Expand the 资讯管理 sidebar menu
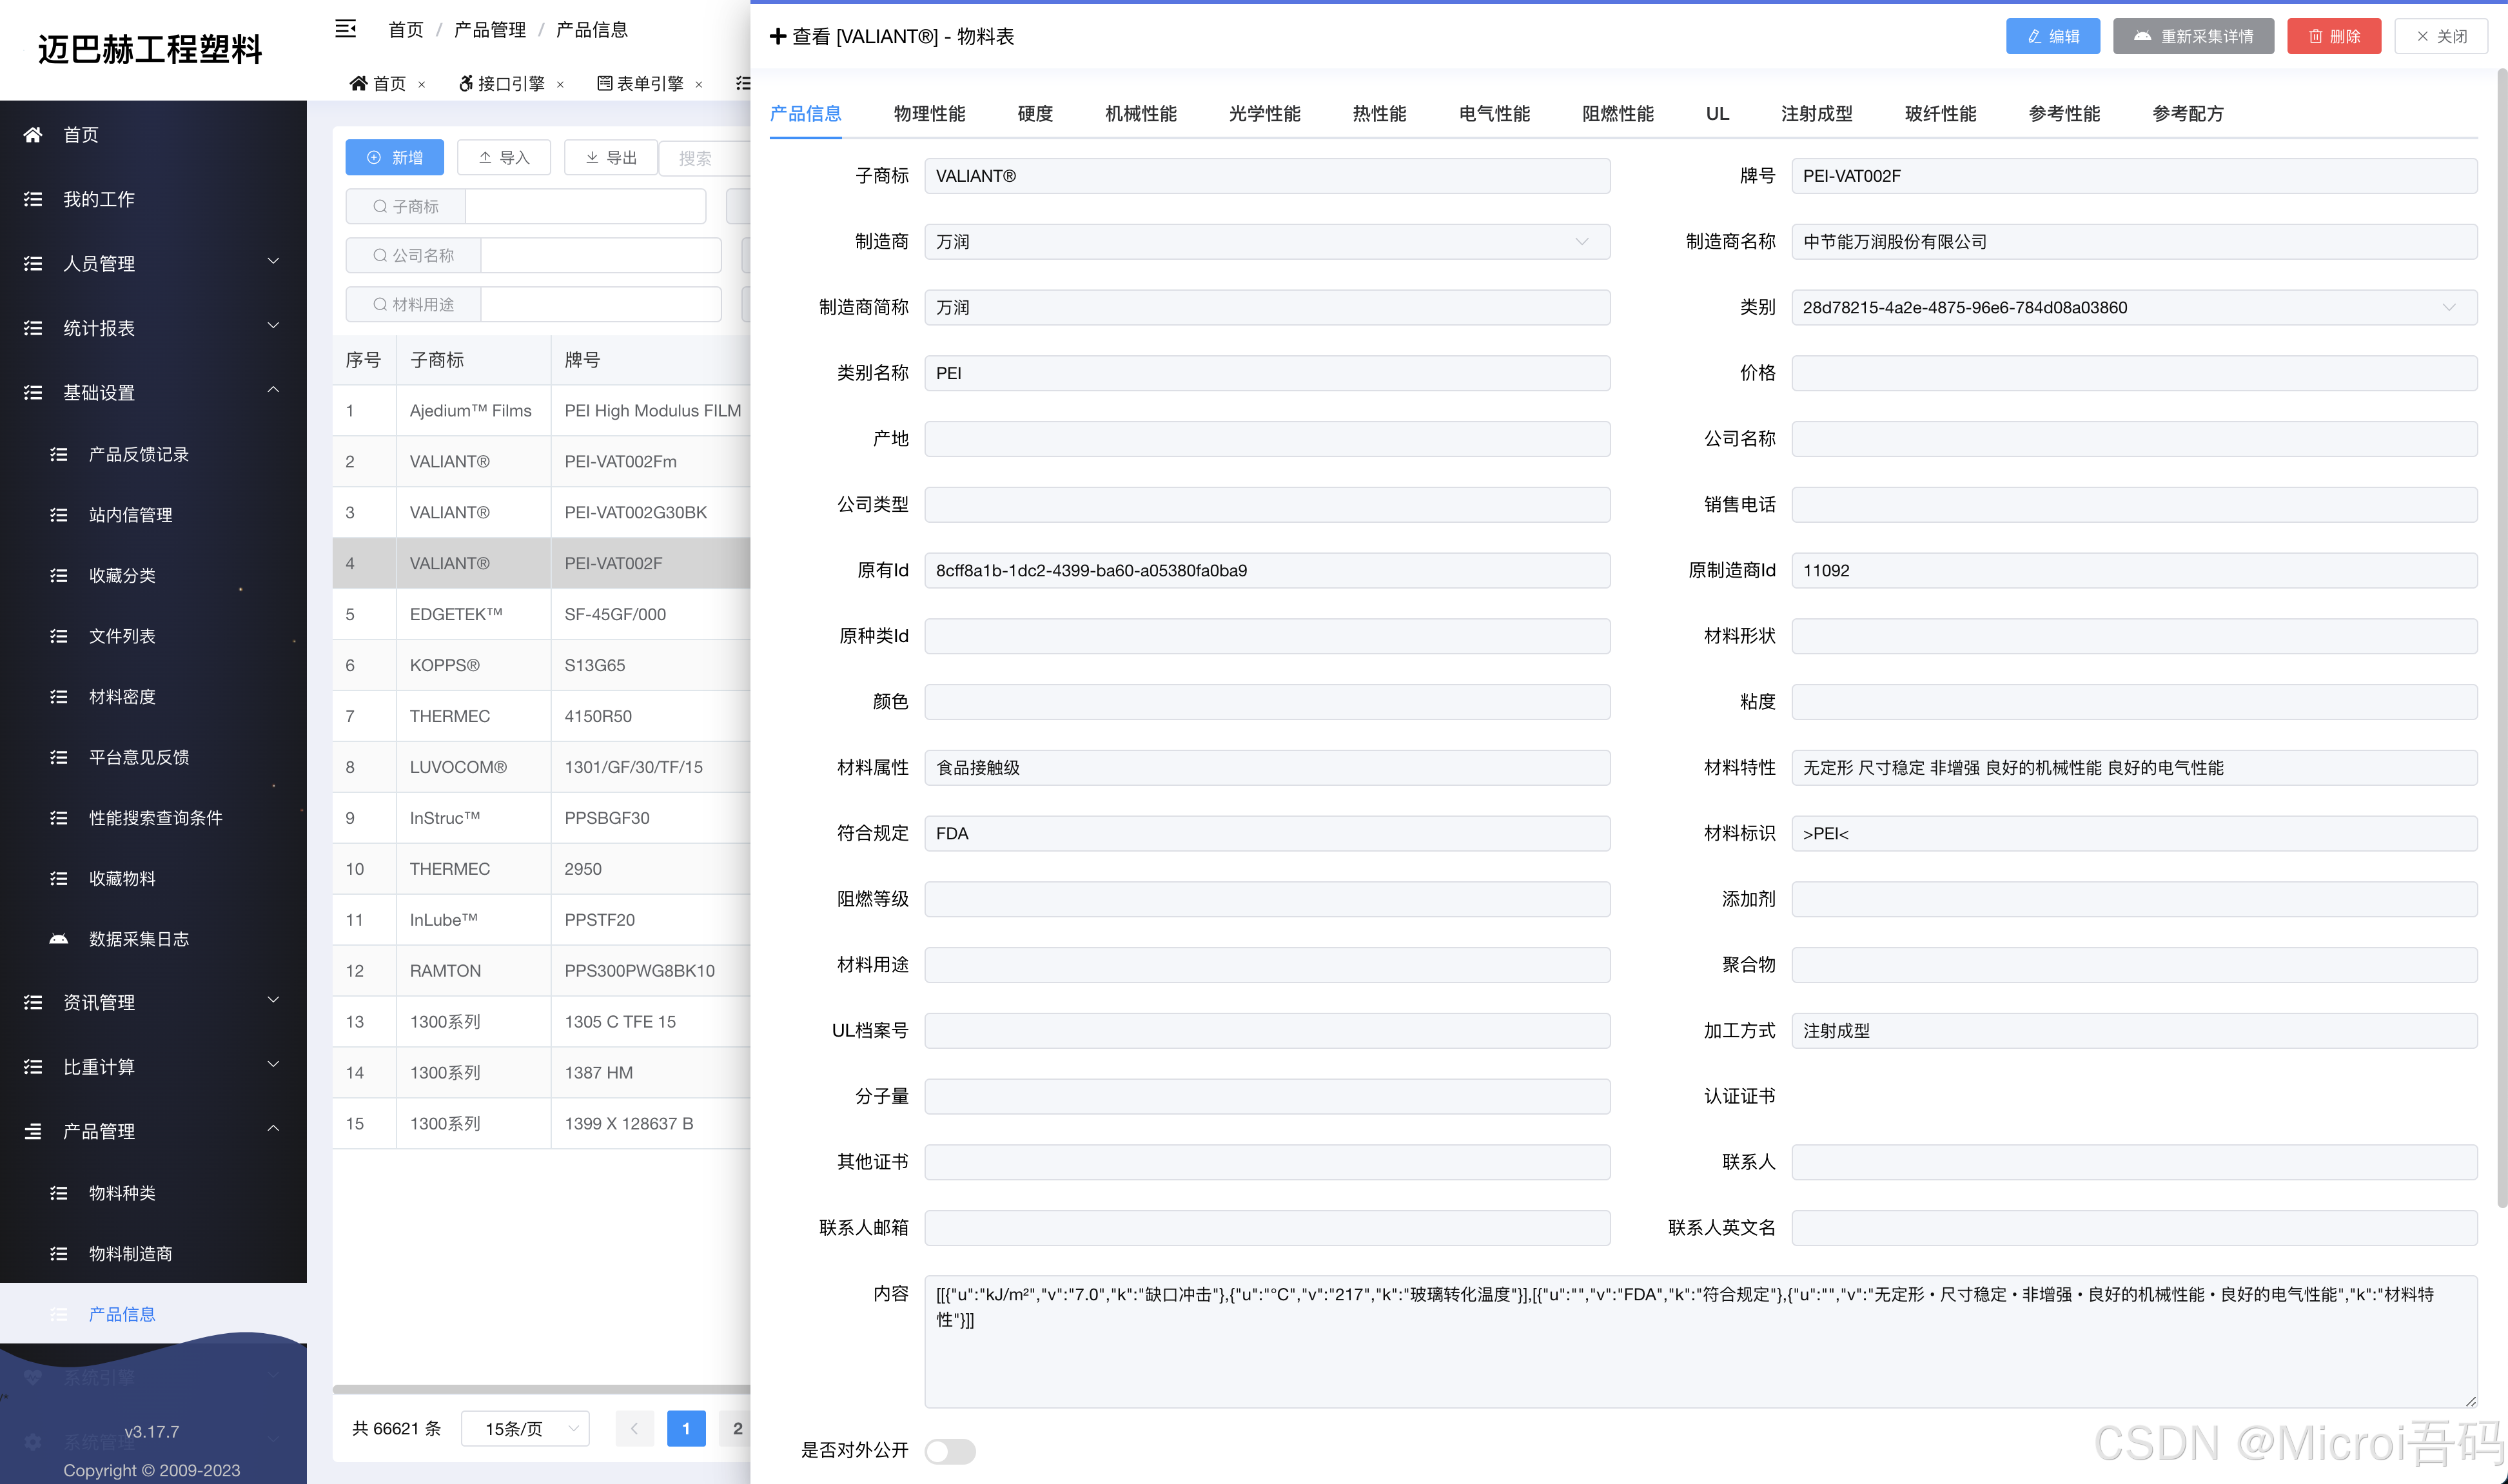This screenshot has width=2508, height=1484. click(x=153, y=1002)
